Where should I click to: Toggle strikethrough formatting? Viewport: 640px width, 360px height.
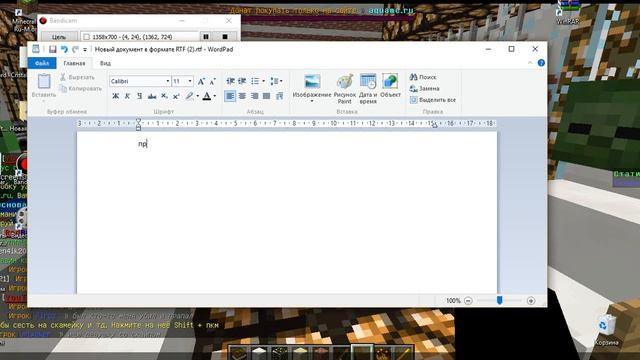[x=152, y=96]
